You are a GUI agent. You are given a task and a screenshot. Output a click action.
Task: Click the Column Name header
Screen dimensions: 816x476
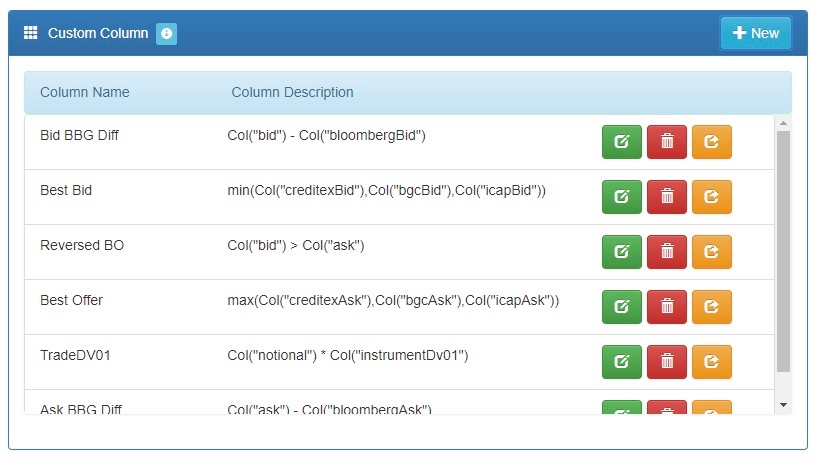coord(85,92)
